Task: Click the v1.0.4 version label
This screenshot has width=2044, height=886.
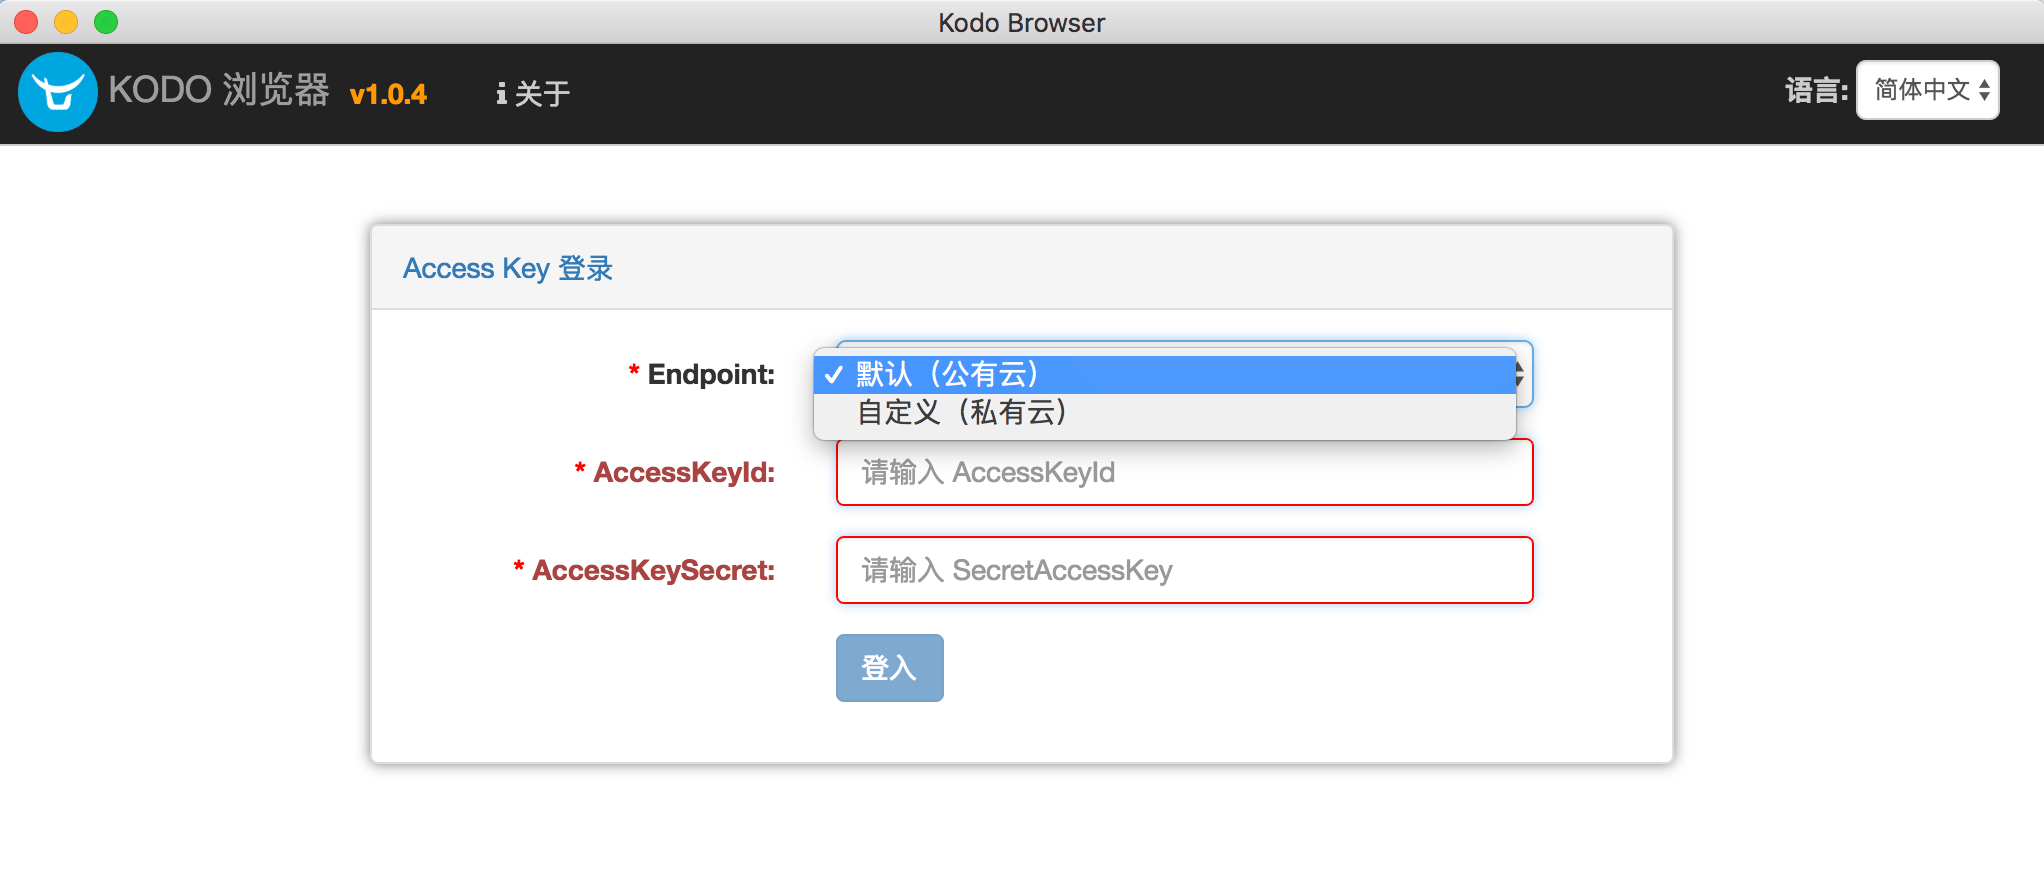Action: click(388, 95)
